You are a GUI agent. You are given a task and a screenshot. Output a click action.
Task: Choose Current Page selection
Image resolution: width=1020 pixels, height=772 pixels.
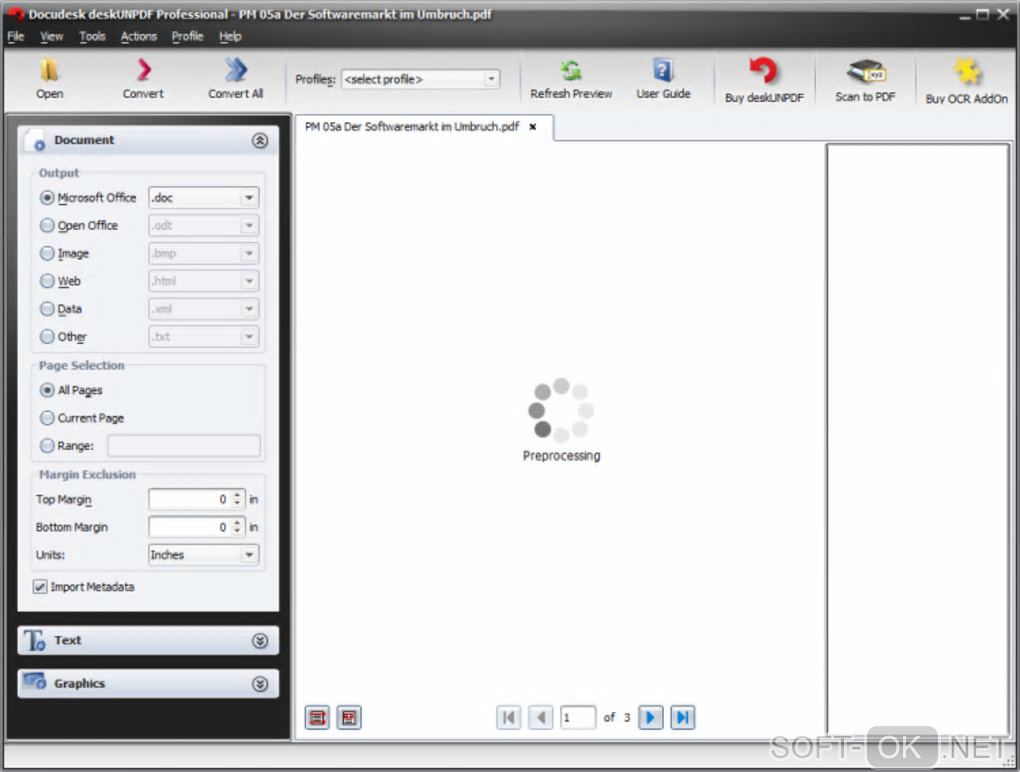47,418
